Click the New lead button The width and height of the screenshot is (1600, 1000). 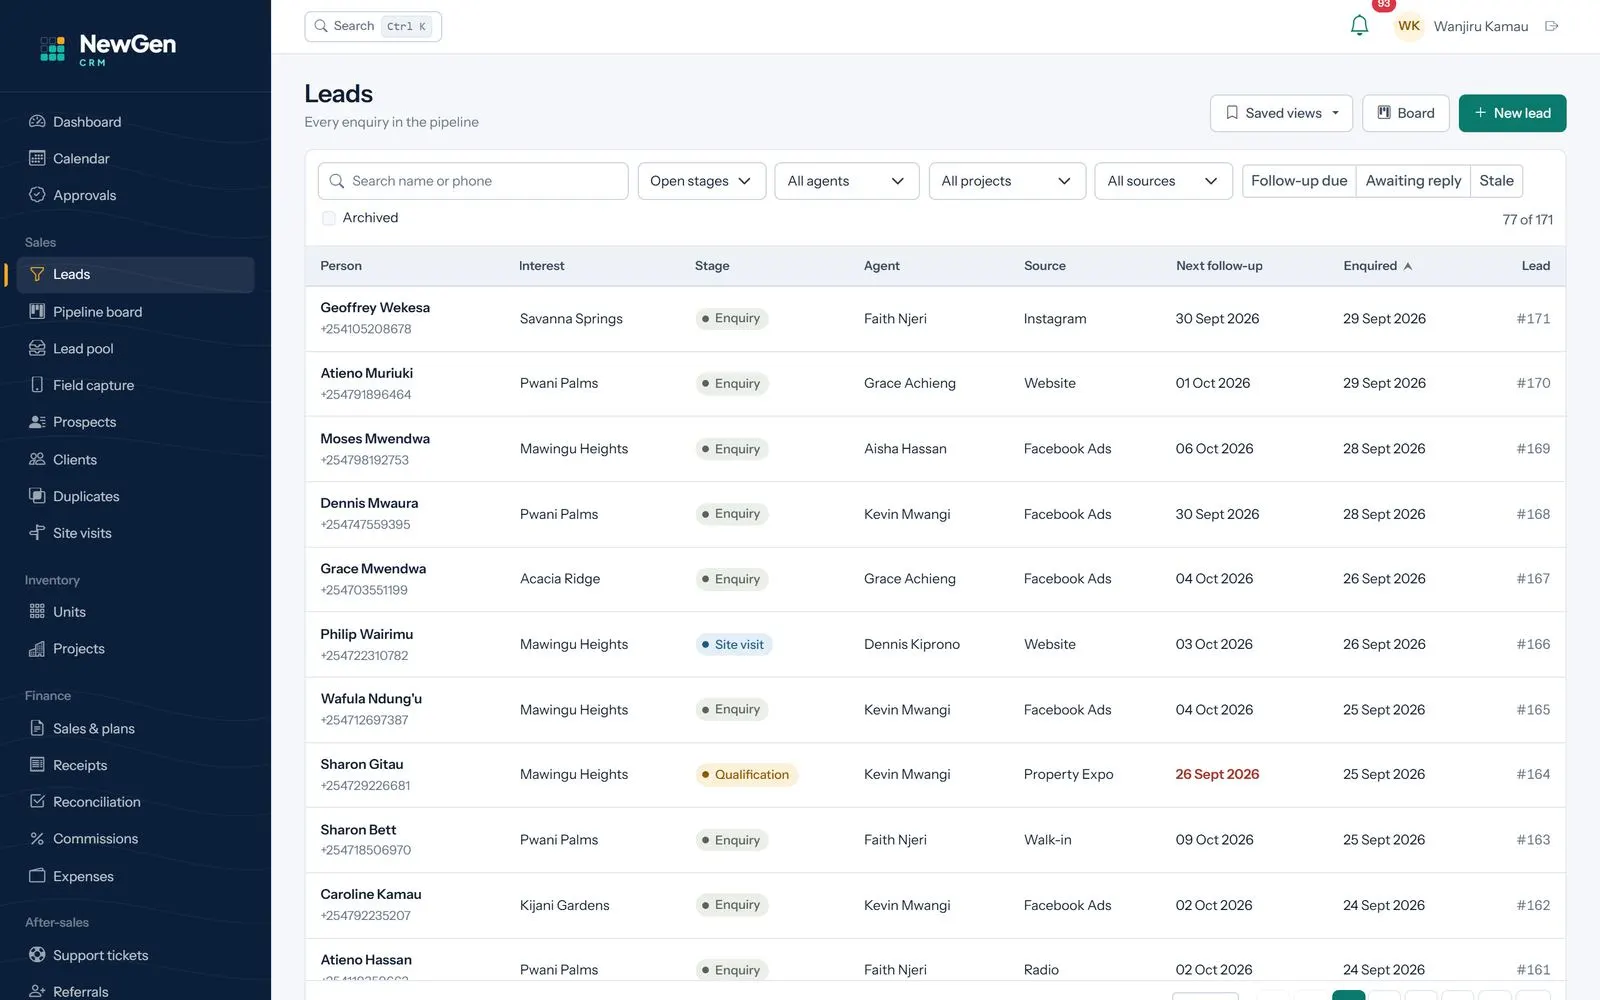coord(1512,113)
